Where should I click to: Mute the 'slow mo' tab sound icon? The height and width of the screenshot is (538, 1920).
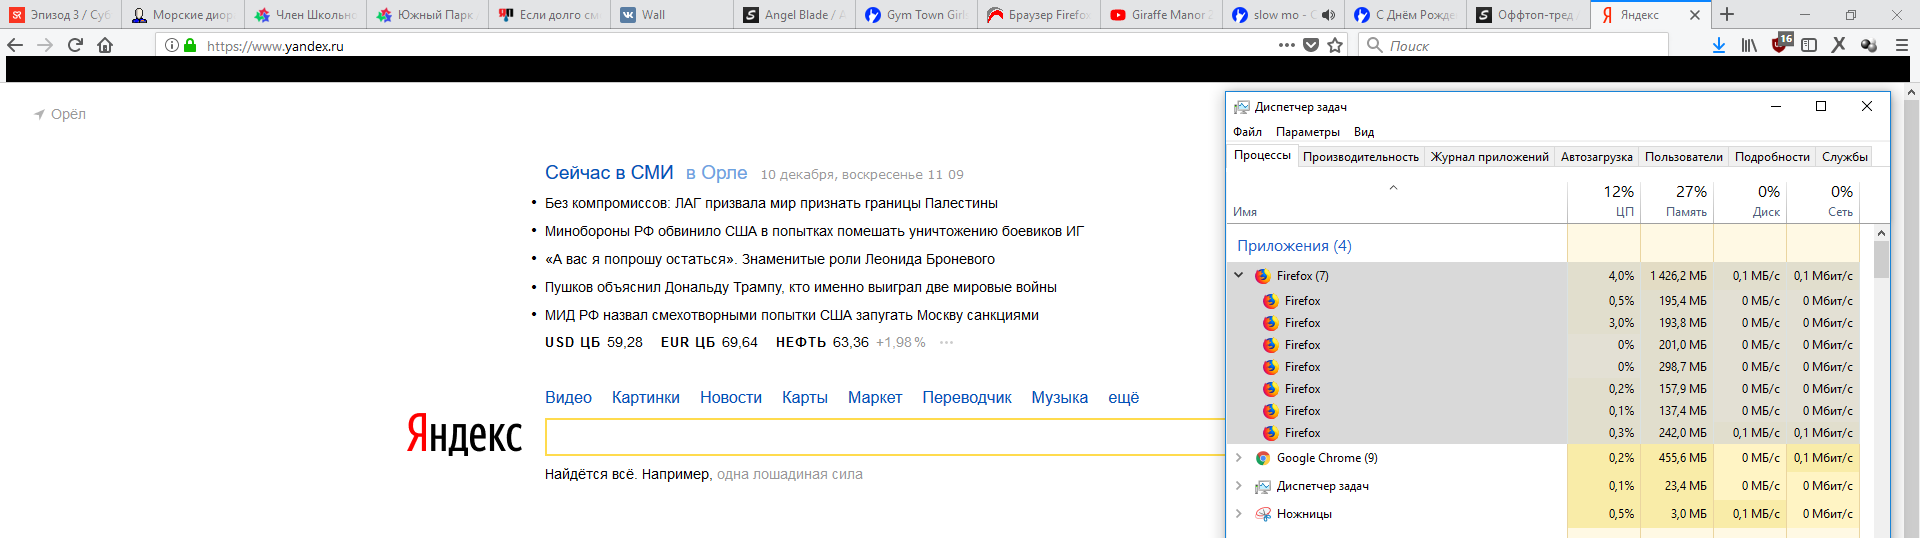(x=1328, y=15)
